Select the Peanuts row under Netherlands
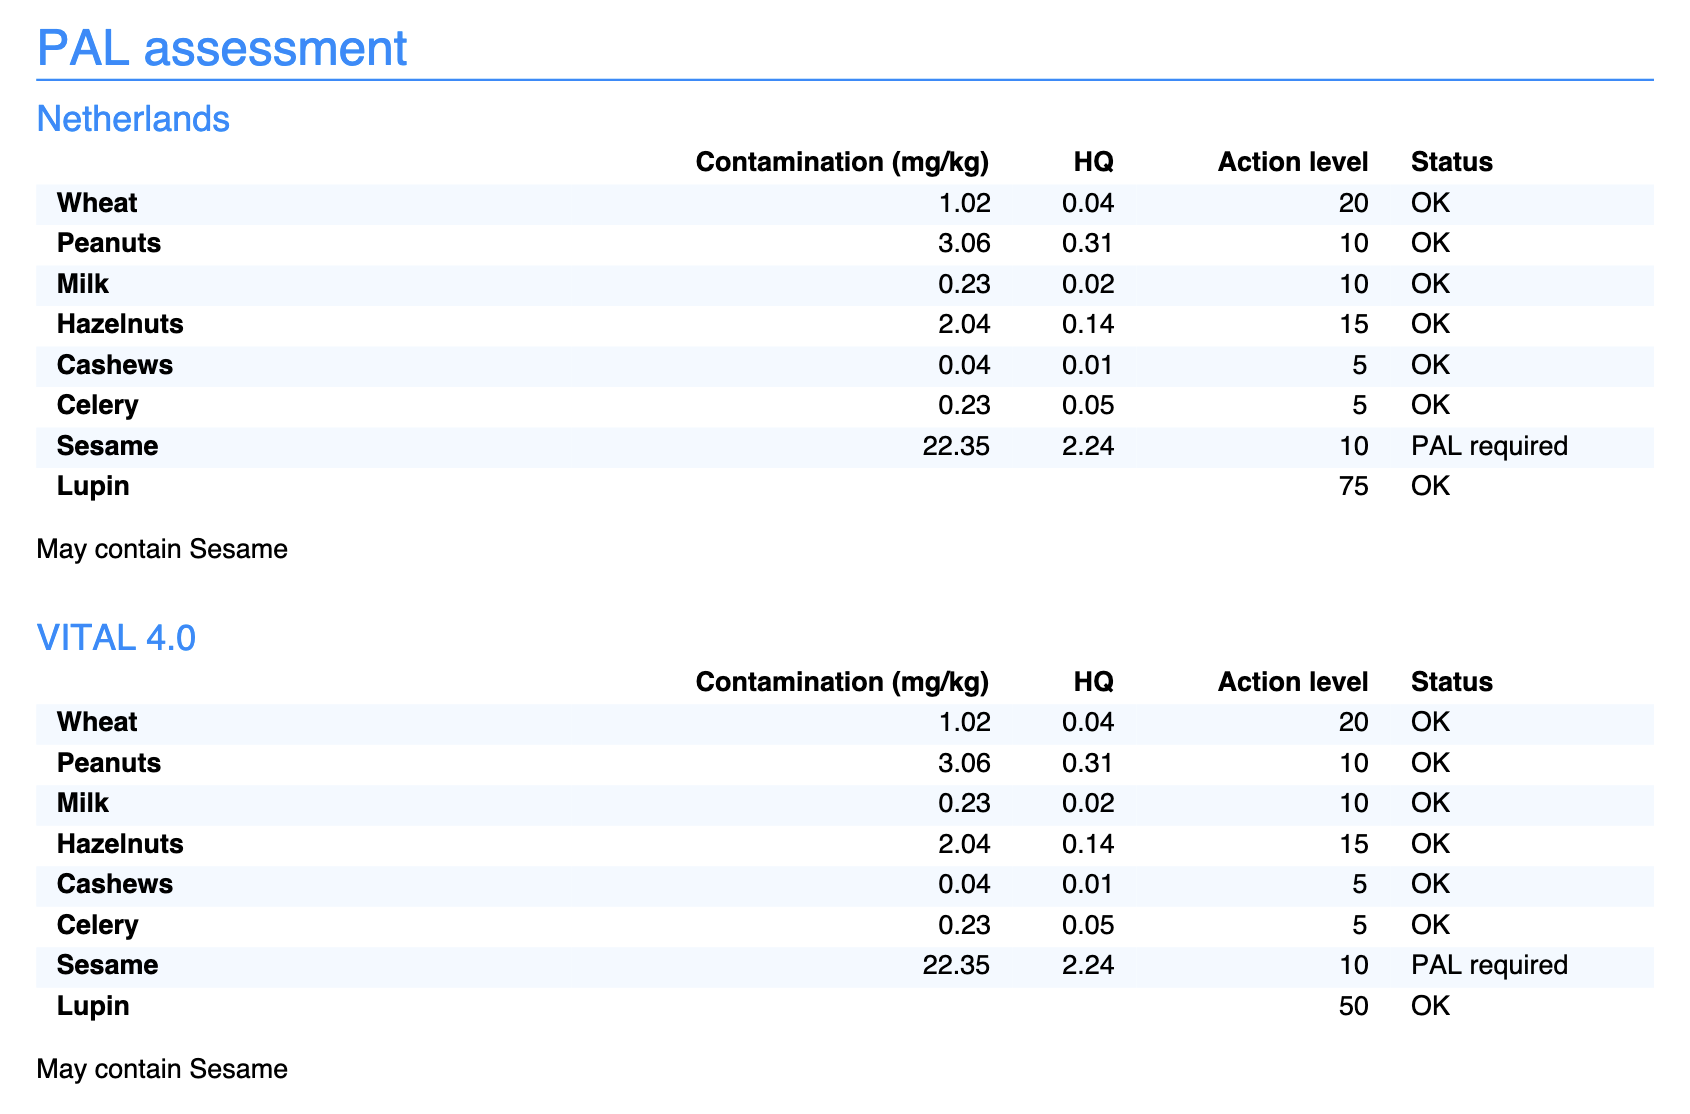The image size is (1690, 1114). (x=108, y=243)
